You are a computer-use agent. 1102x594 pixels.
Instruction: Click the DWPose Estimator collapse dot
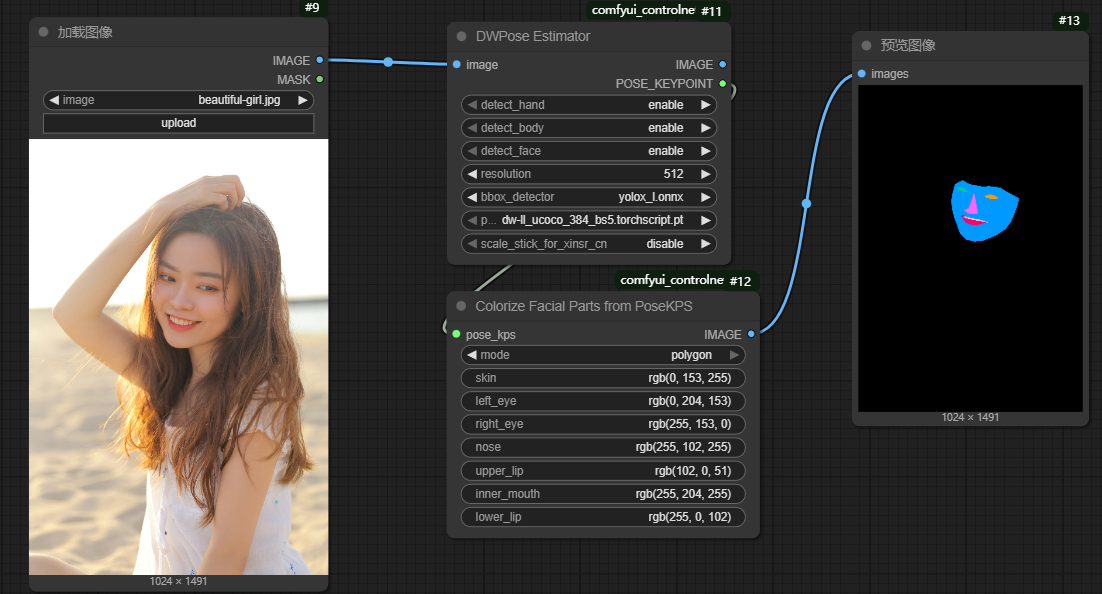coord(461,37)
